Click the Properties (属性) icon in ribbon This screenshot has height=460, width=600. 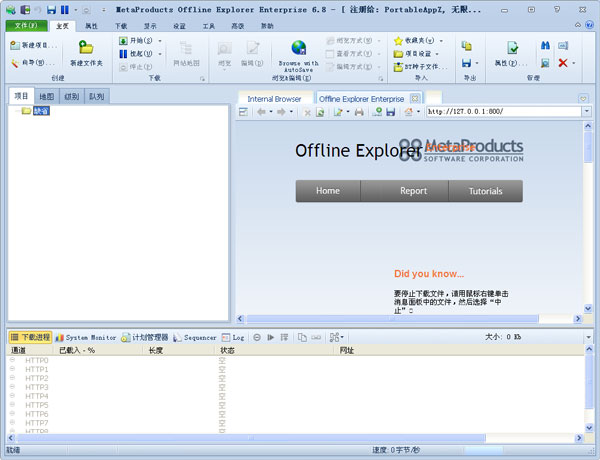512,48
